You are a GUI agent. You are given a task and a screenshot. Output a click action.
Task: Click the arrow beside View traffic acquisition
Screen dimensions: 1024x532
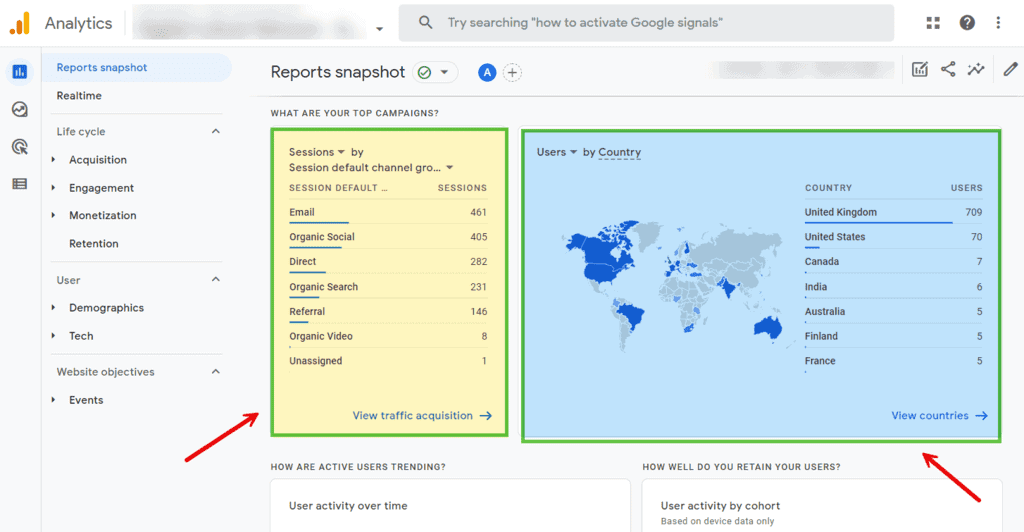coord(486,416)
